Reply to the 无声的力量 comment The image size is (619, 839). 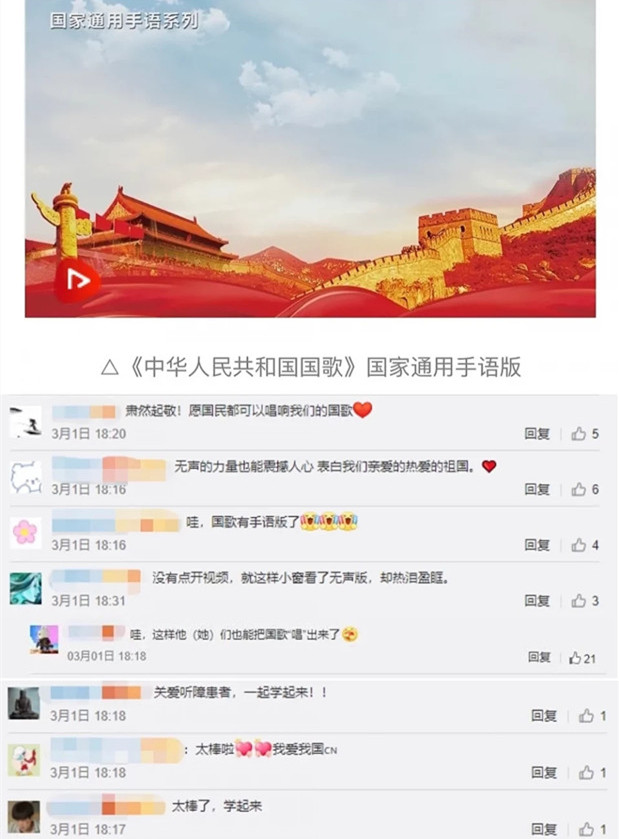pyautogui.click(x=537, y=489)
